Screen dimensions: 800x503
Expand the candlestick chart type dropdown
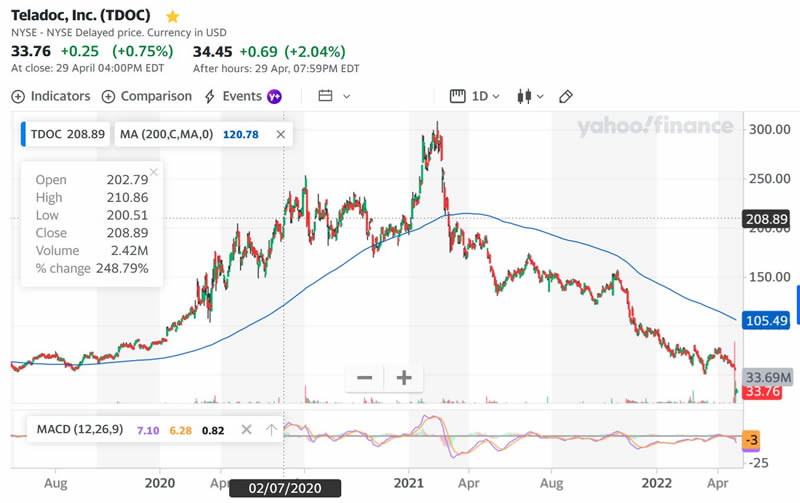click(529, 96)
